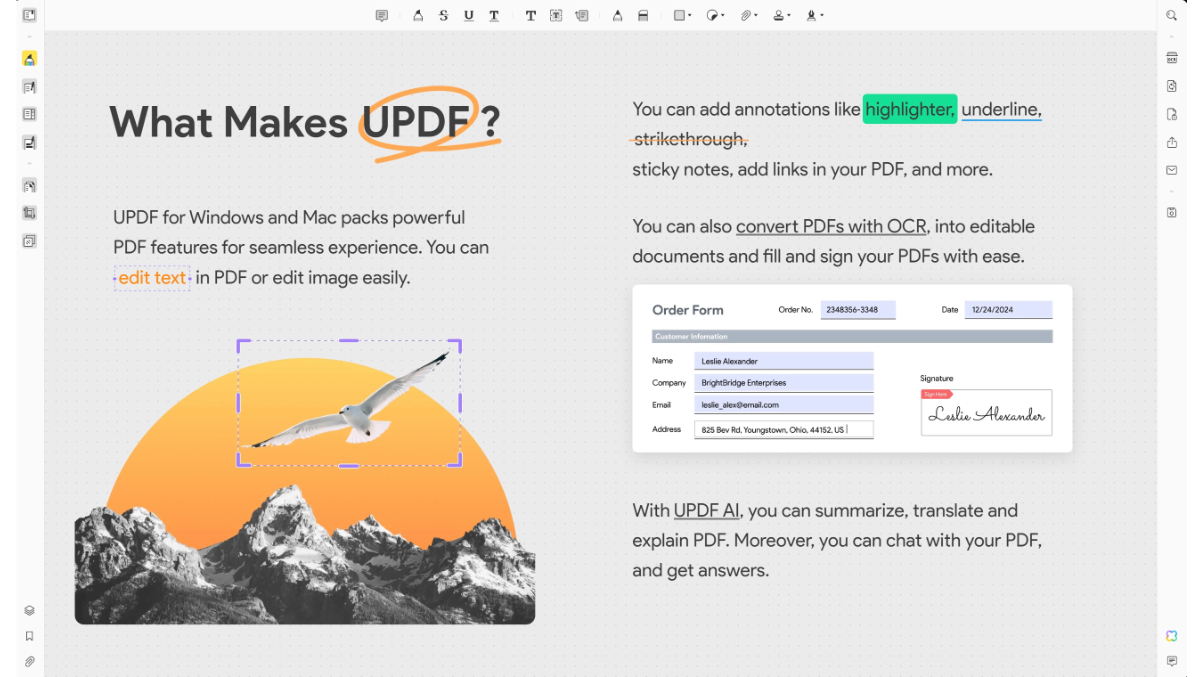
Task: Toggle the bookmarks panel
Action: coord(29,636)
